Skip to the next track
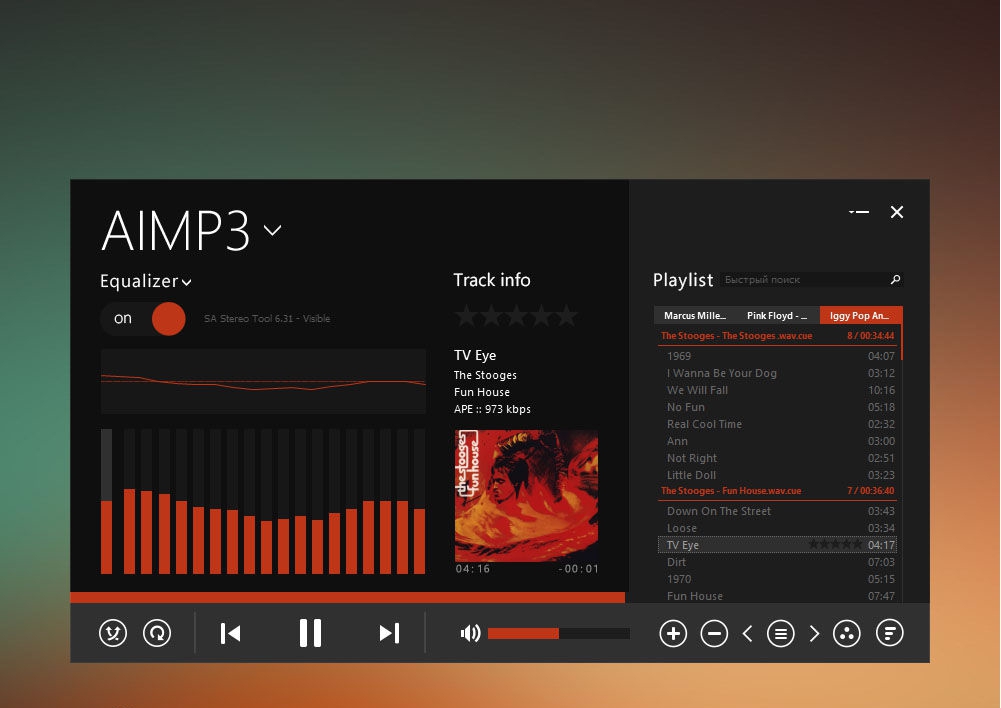 (388, 632)
